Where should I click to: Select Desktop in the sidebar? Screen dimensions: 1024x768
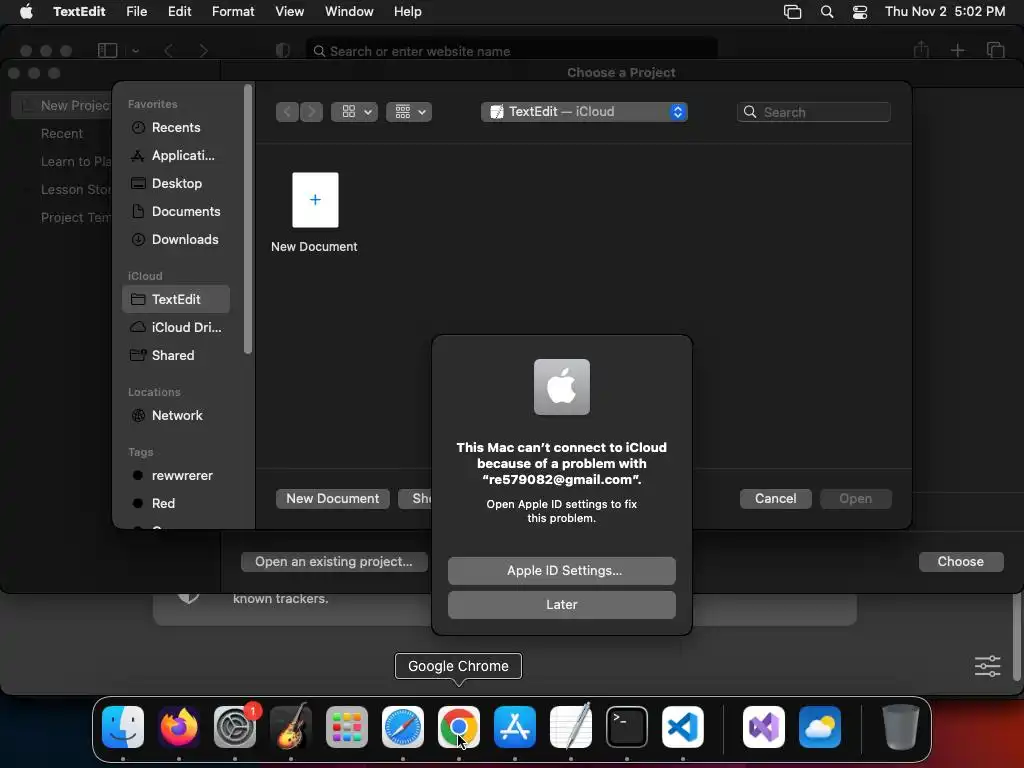click(x=176, y=184)
